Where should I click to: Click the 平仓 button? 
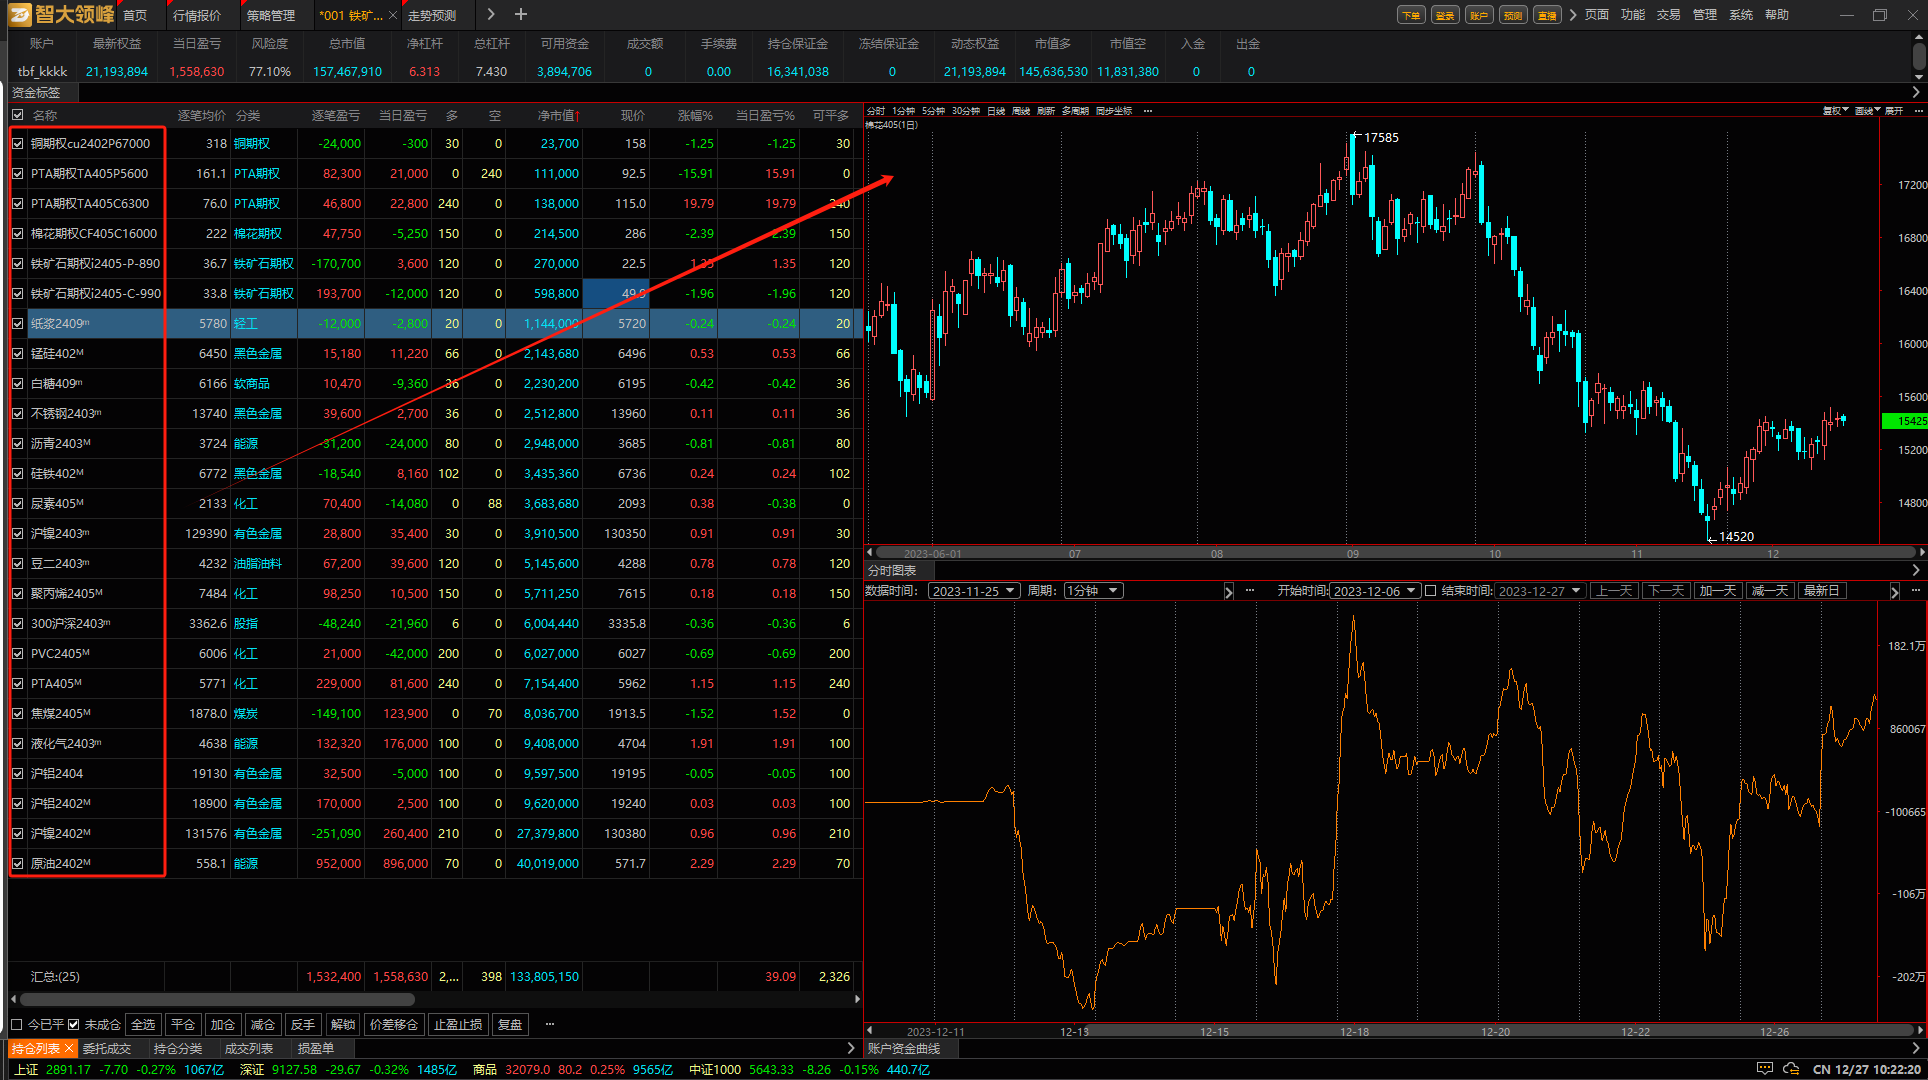click(183, 1024)
